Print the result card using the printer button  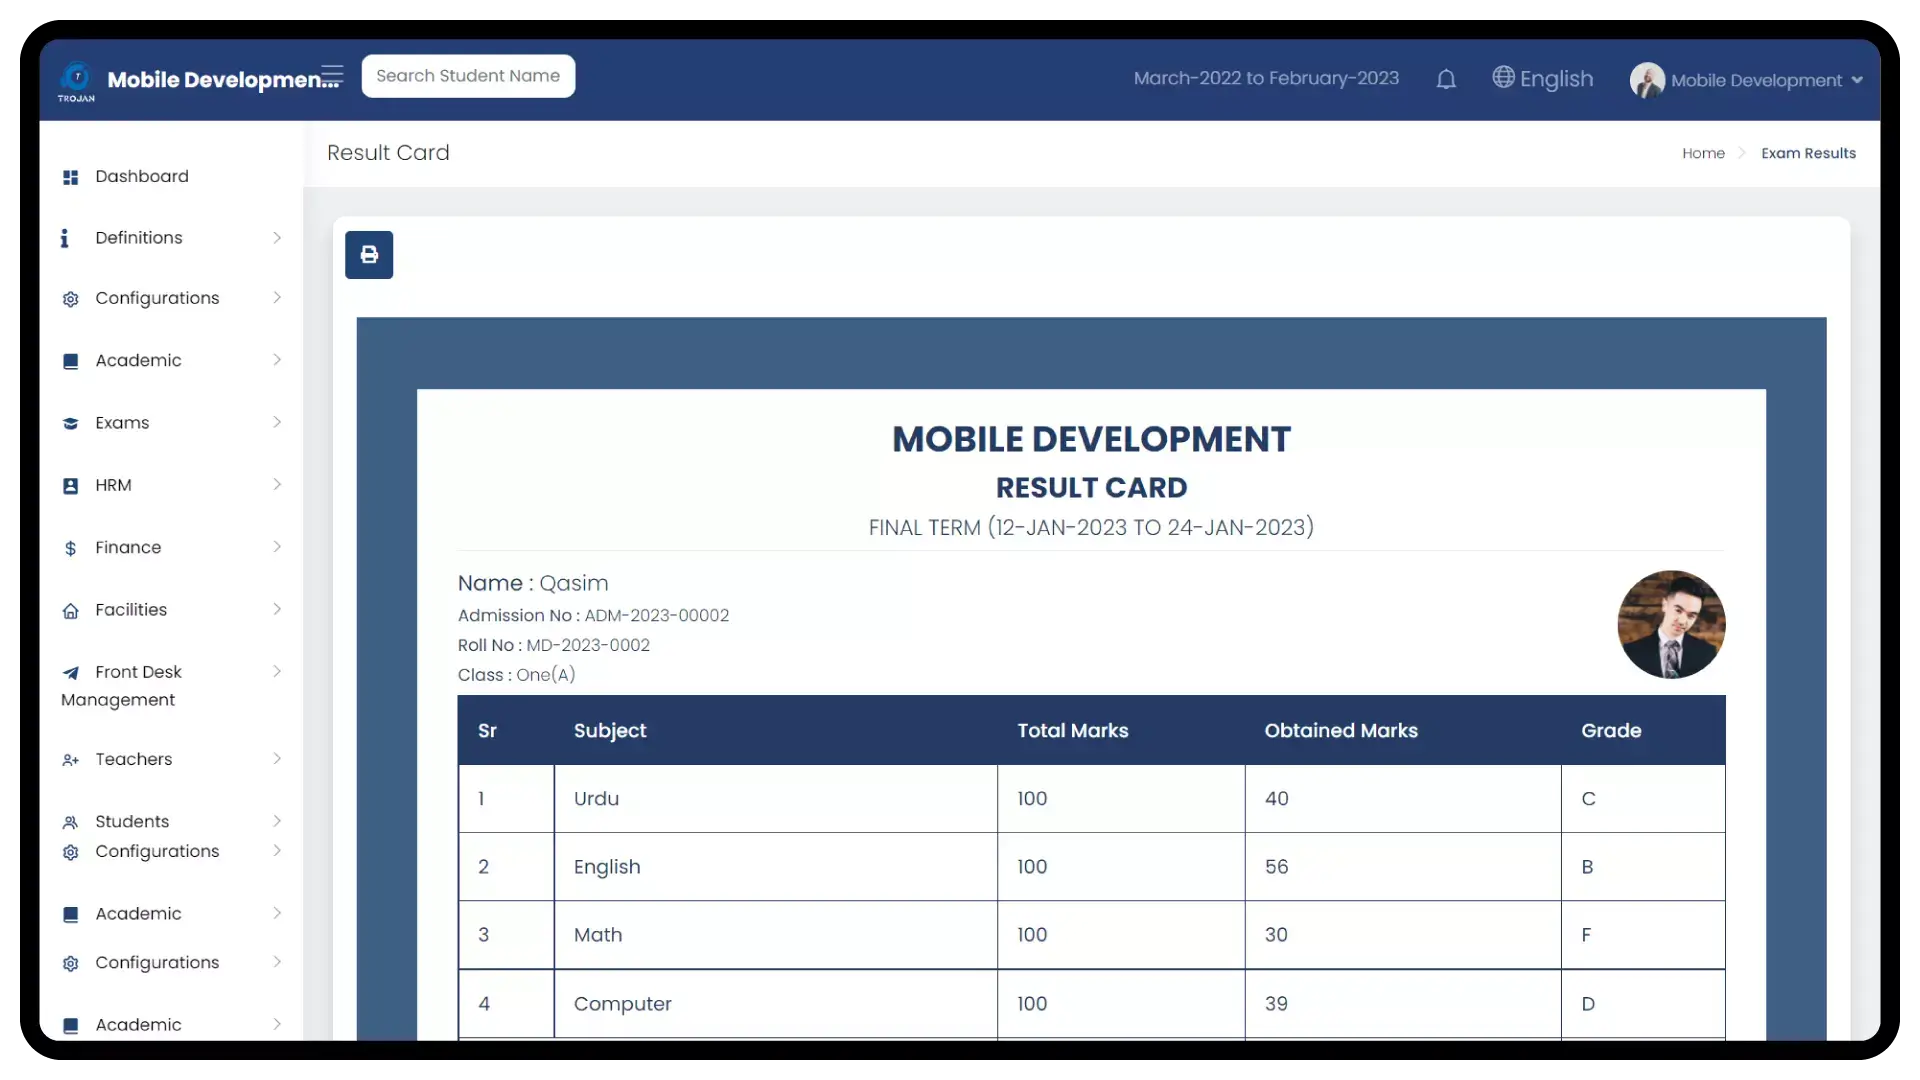369,255
